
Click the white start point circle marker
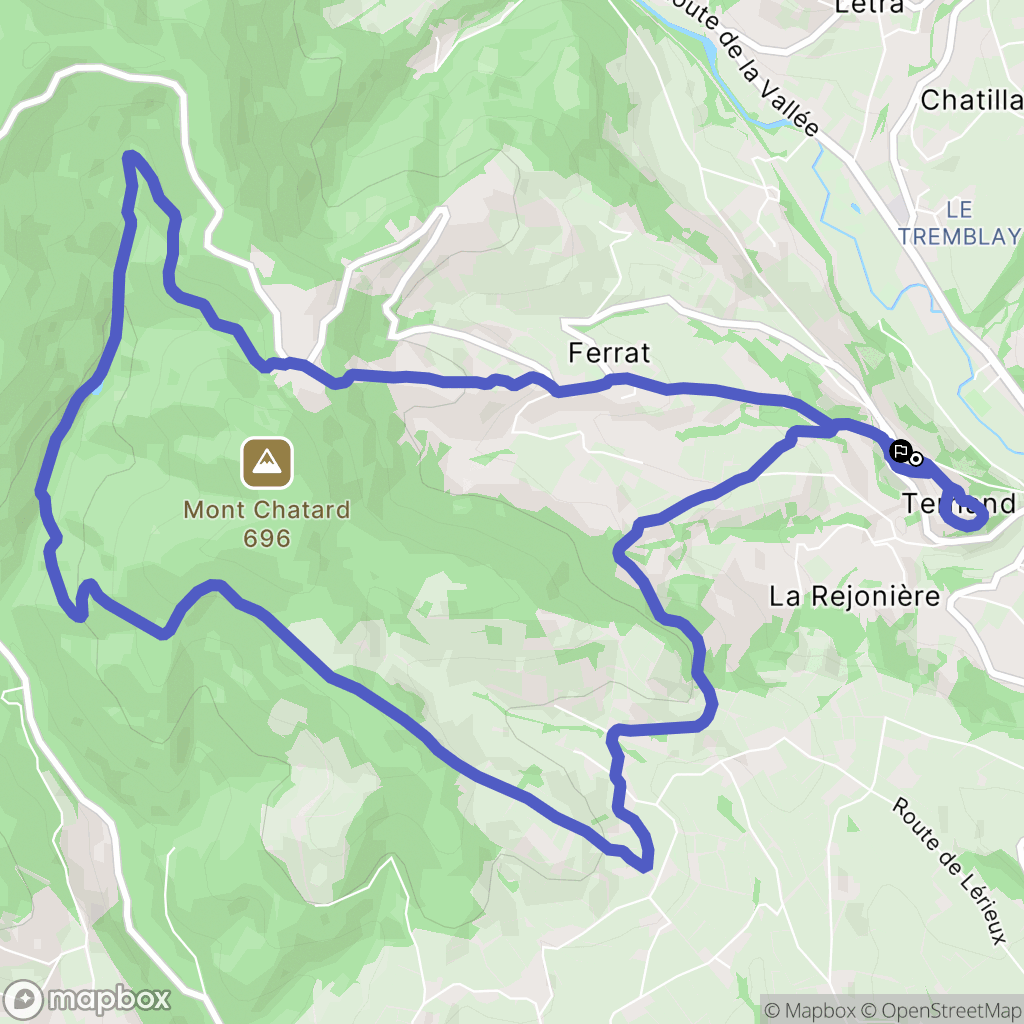916,459
